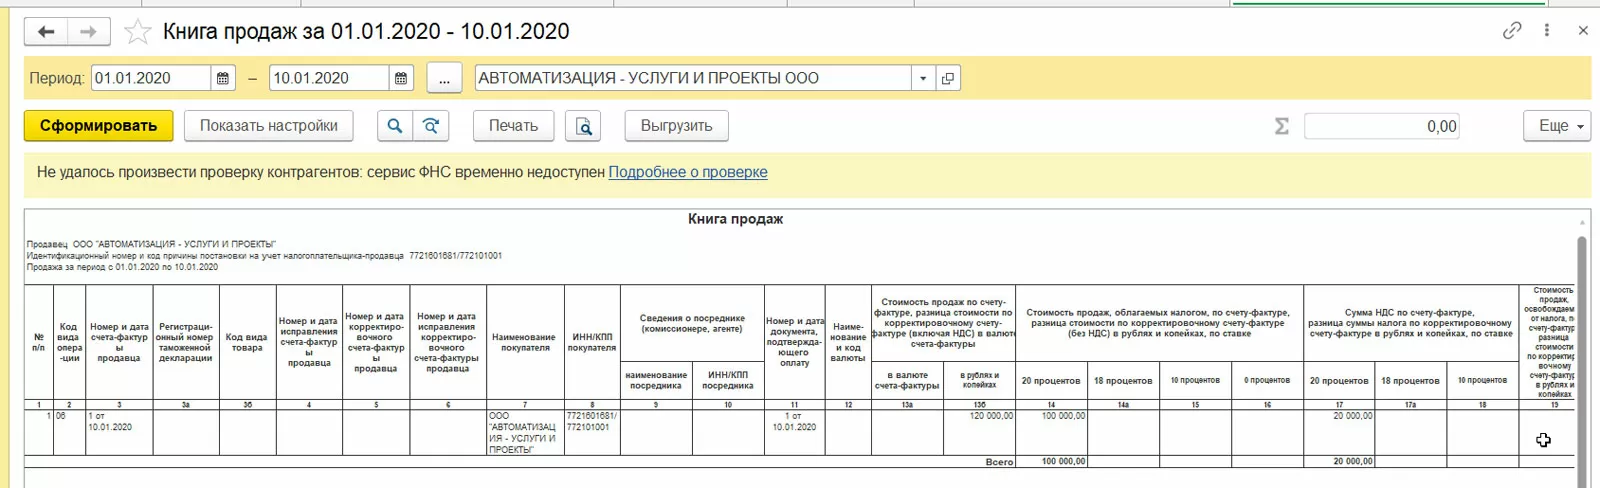Select operation code cell 06
This screenshot has width=1600, height=488.
pyautogui.click(x=68, y=433)
